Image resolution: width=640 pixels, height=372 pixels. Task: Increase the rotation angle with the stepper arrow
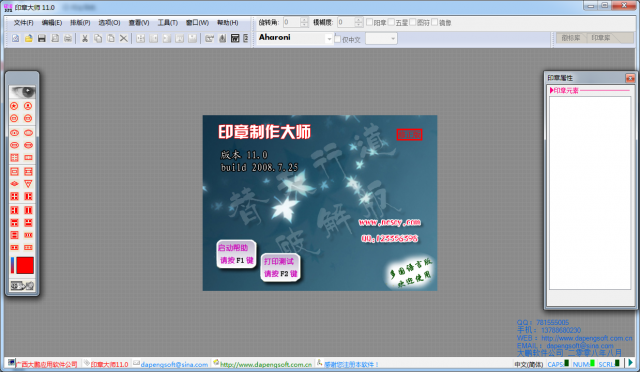[x=304, y=20]
